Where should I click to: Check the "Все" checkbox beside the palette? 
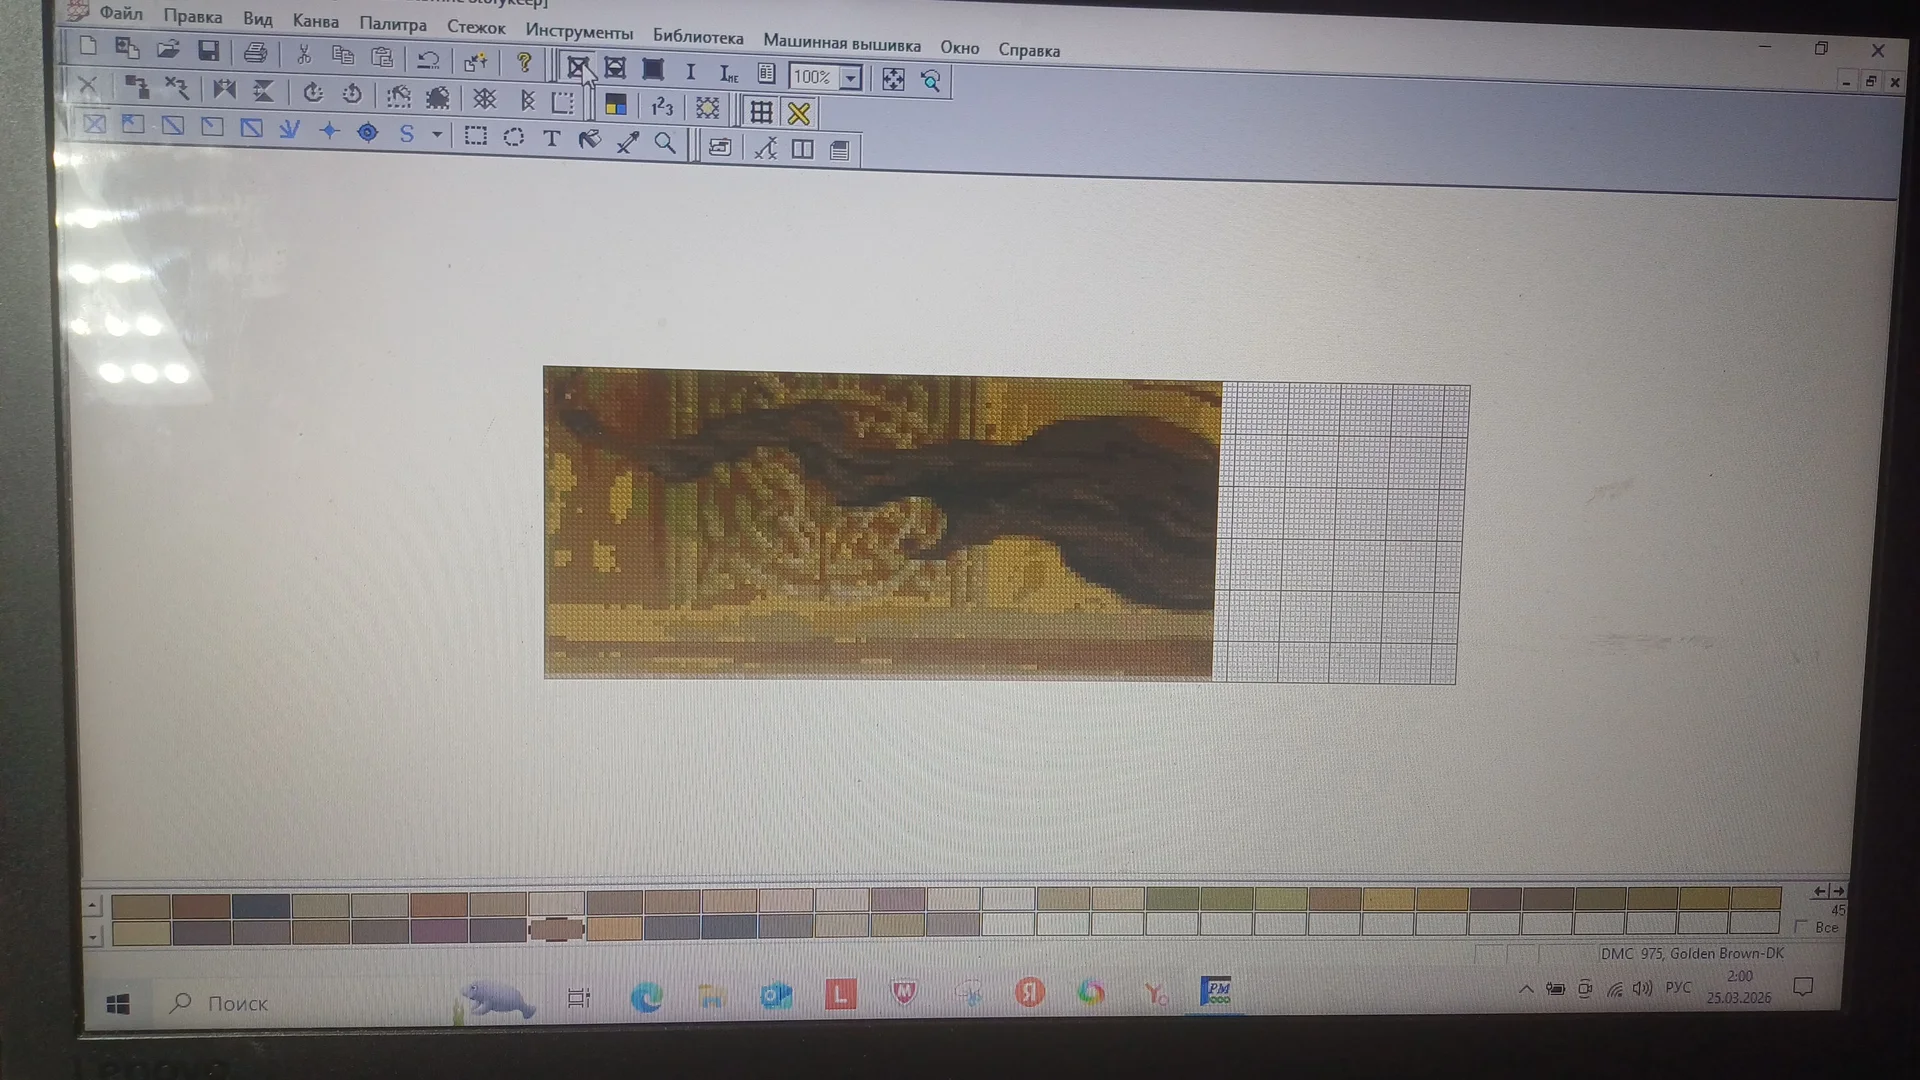tap(1801, 927)
